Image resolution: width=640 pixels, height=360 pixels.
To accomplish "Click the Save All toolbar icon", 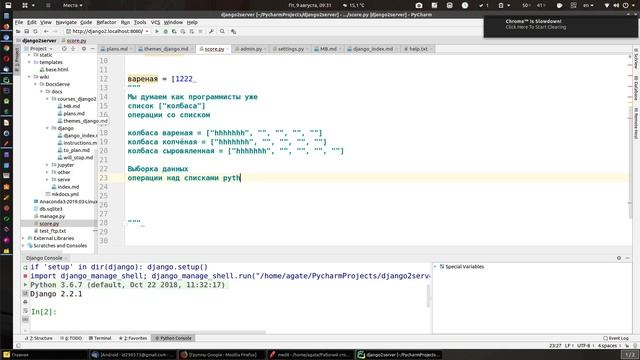I will tap(27, 31).
